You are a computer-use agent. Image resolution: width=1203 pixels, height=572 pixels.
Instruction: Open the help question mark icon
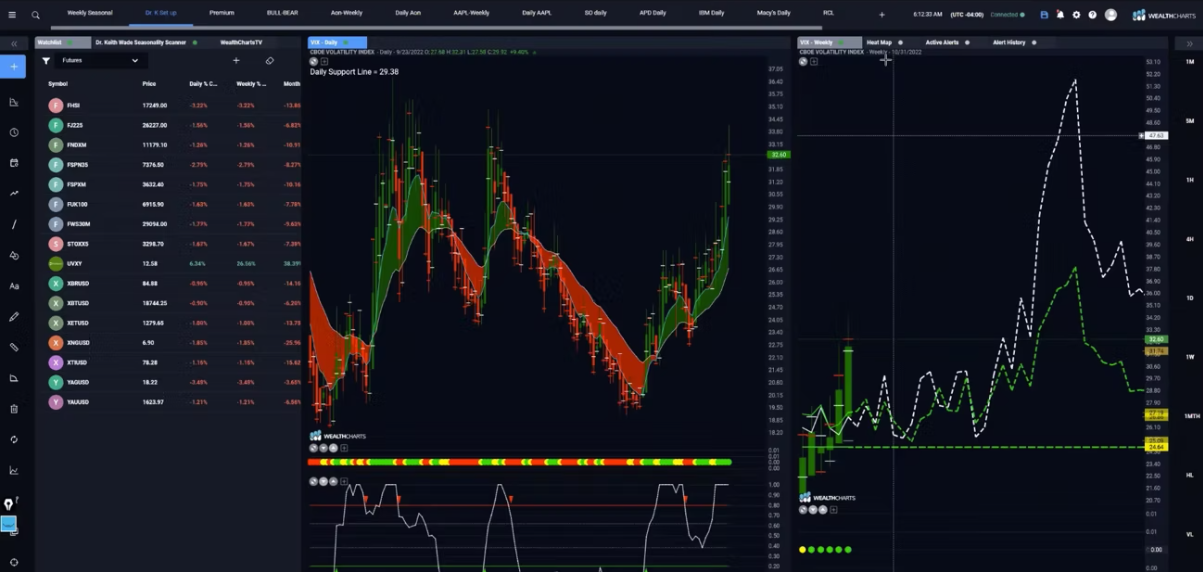coord(1092,15)
